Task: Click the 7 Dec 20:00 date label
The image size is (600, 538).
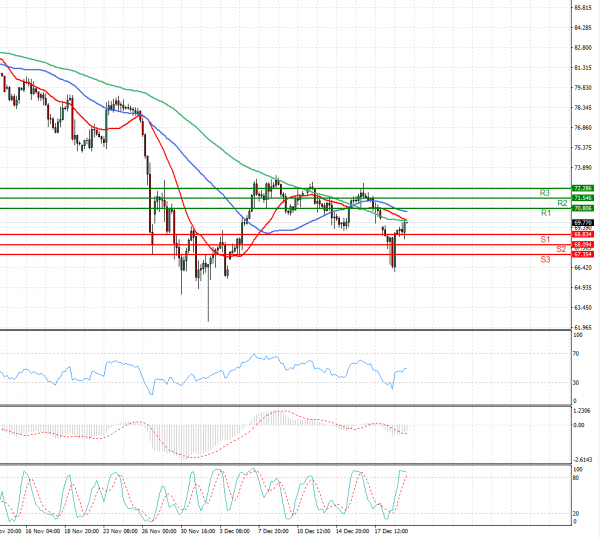Action: tap(273, 531)
